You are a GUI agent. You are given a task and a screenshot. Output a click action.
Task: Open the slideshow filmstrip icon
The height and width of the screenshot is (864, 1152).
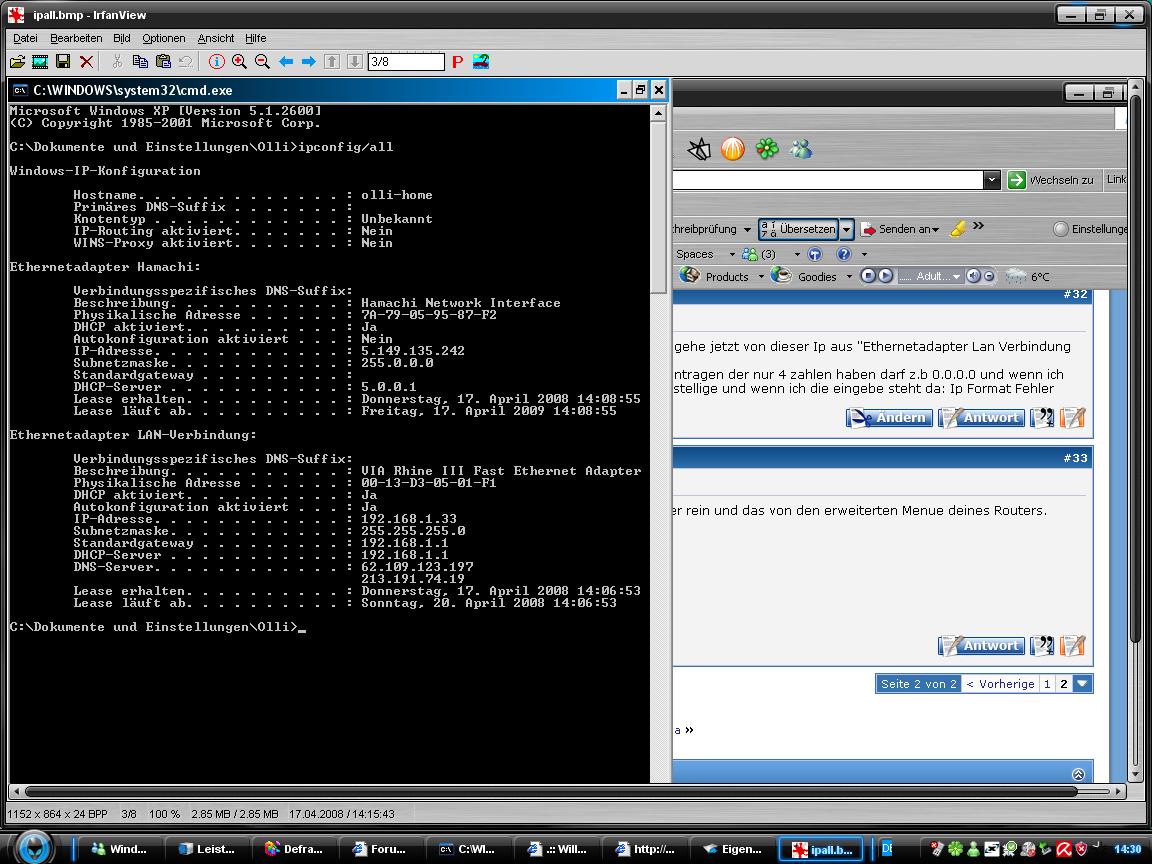click(x=40, y=62)
